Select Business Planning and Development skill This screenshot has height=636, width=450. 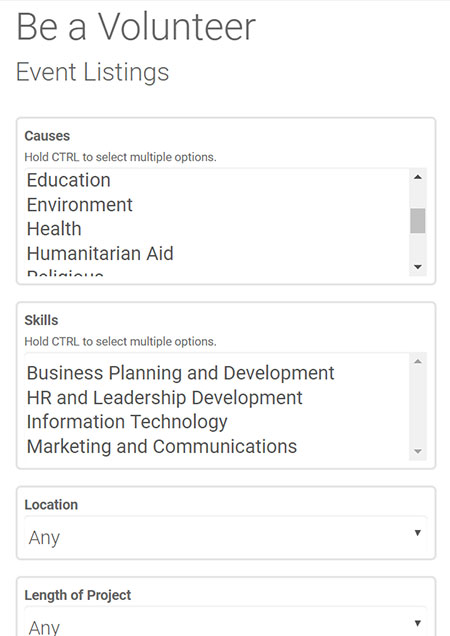[x=217, y=373]
